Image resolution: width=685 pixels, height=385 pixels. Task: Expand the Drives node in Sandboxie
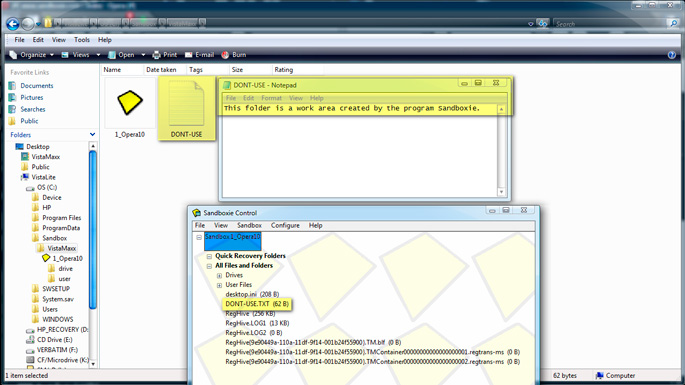219,276
